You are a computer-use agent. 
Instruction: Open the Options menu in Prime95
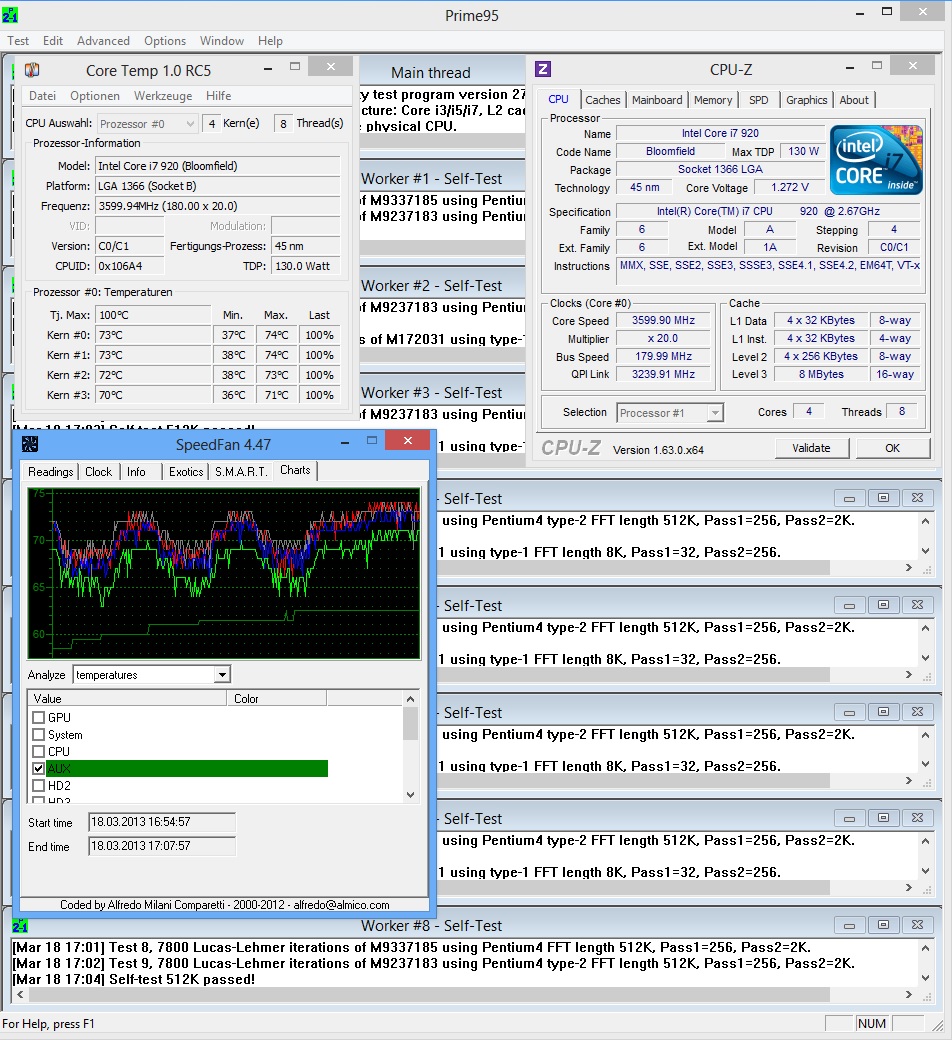click(165, 40)
